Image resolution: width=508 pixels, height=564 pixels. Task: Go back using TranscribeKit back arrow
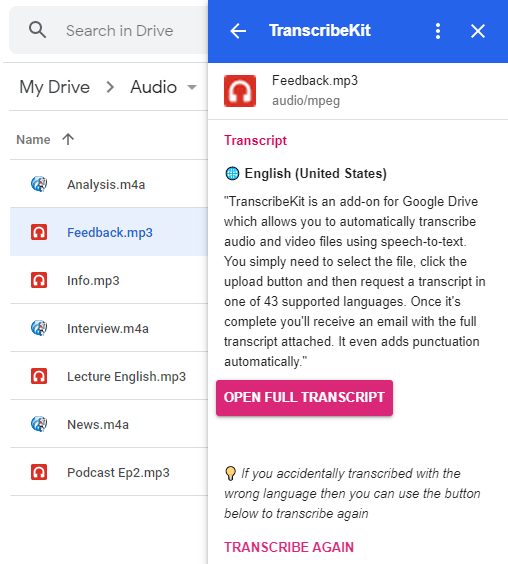[x=238, y=31]
